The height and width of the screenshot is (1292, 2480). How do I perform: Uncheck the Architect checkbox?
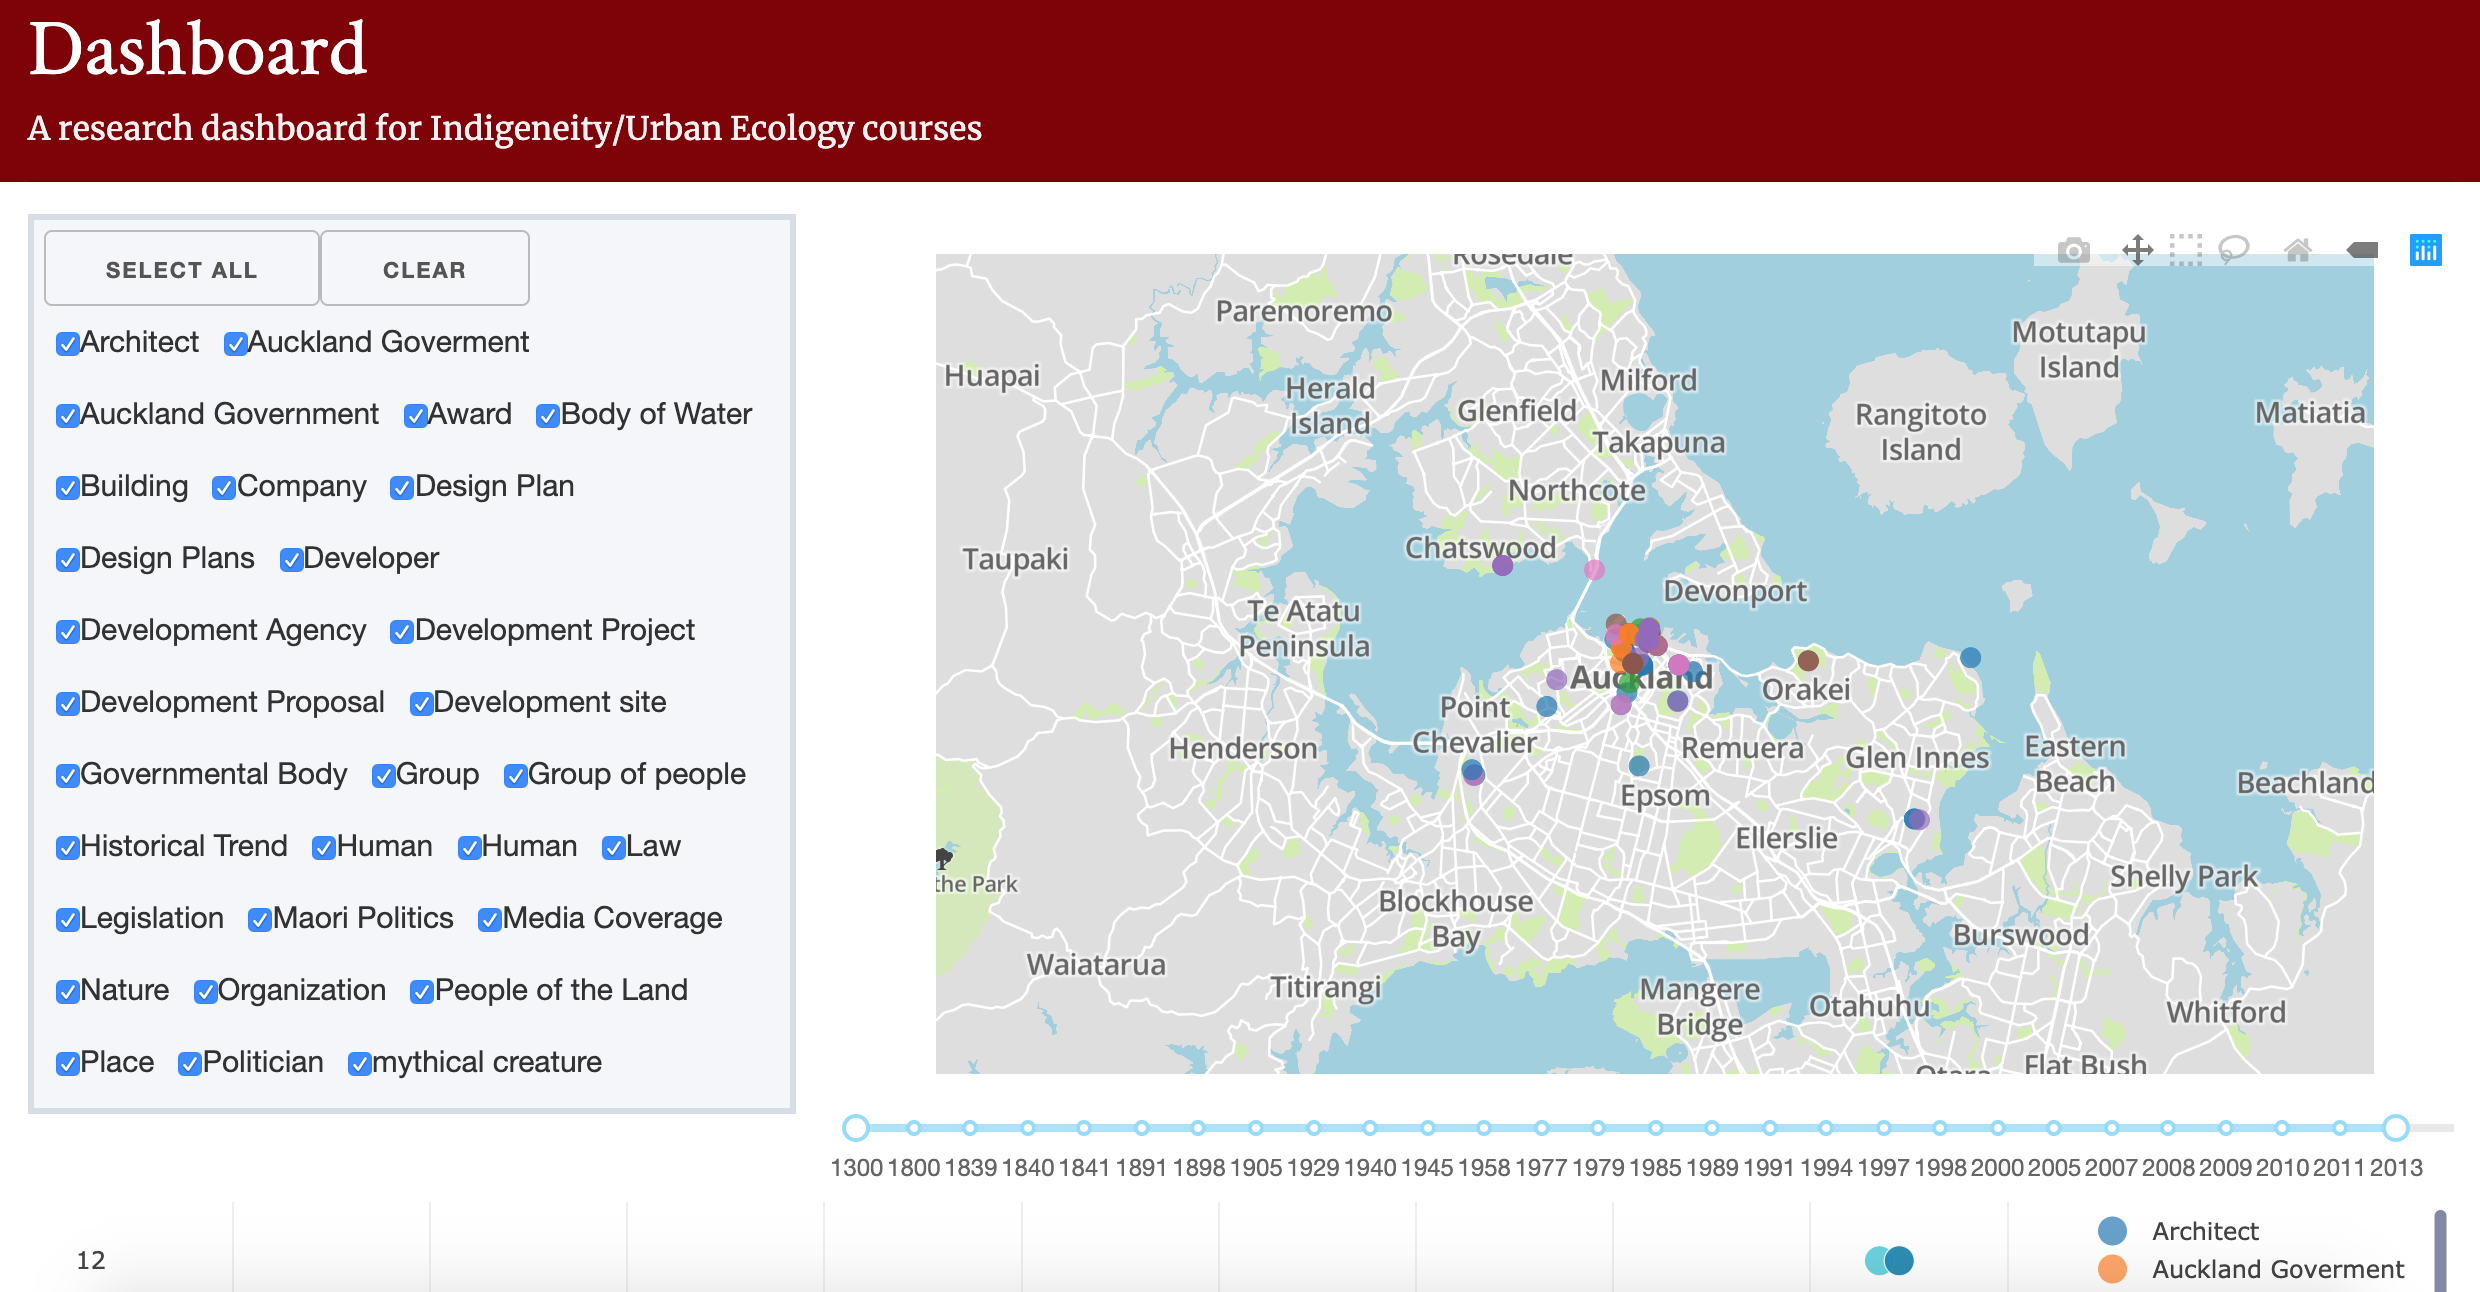pyautogui.click(x=68, y=344)
